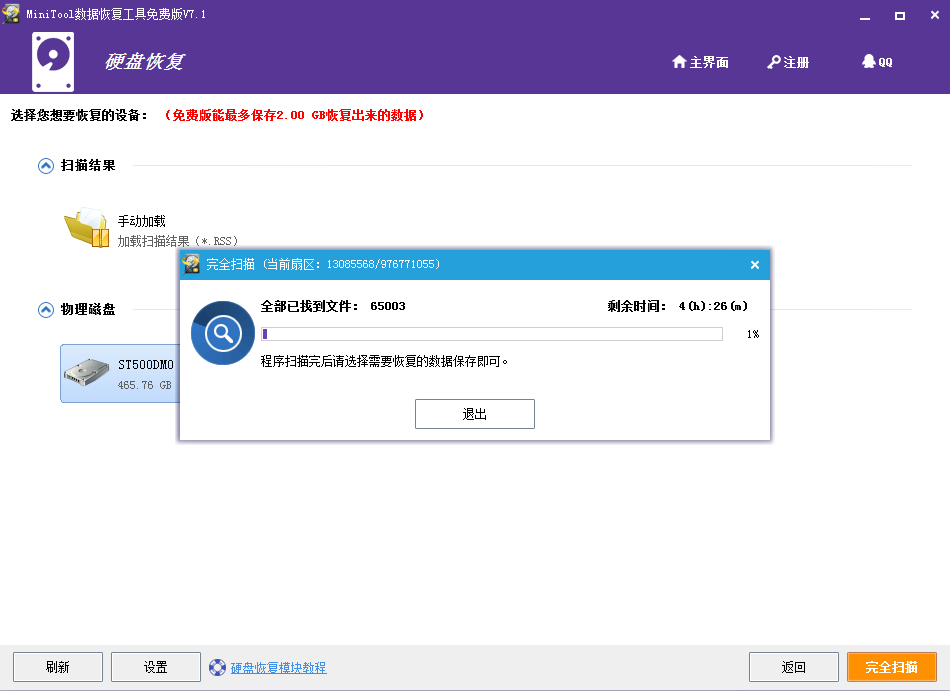Open the 注册 registration option

tap(788, 62)
